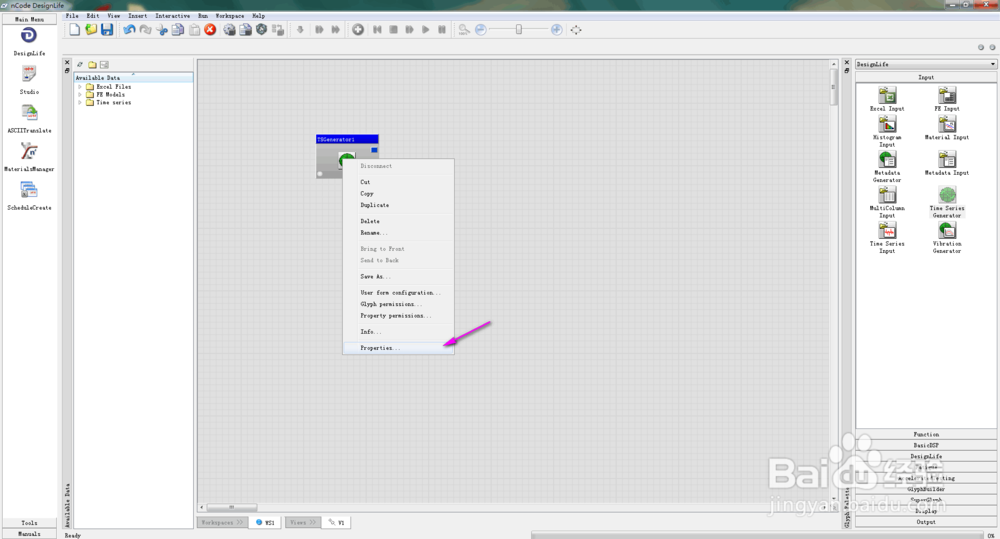Viewport: 1000px width, 539px height.
Task: Expand the GlyphBuilder palette section
Action: 926,489
